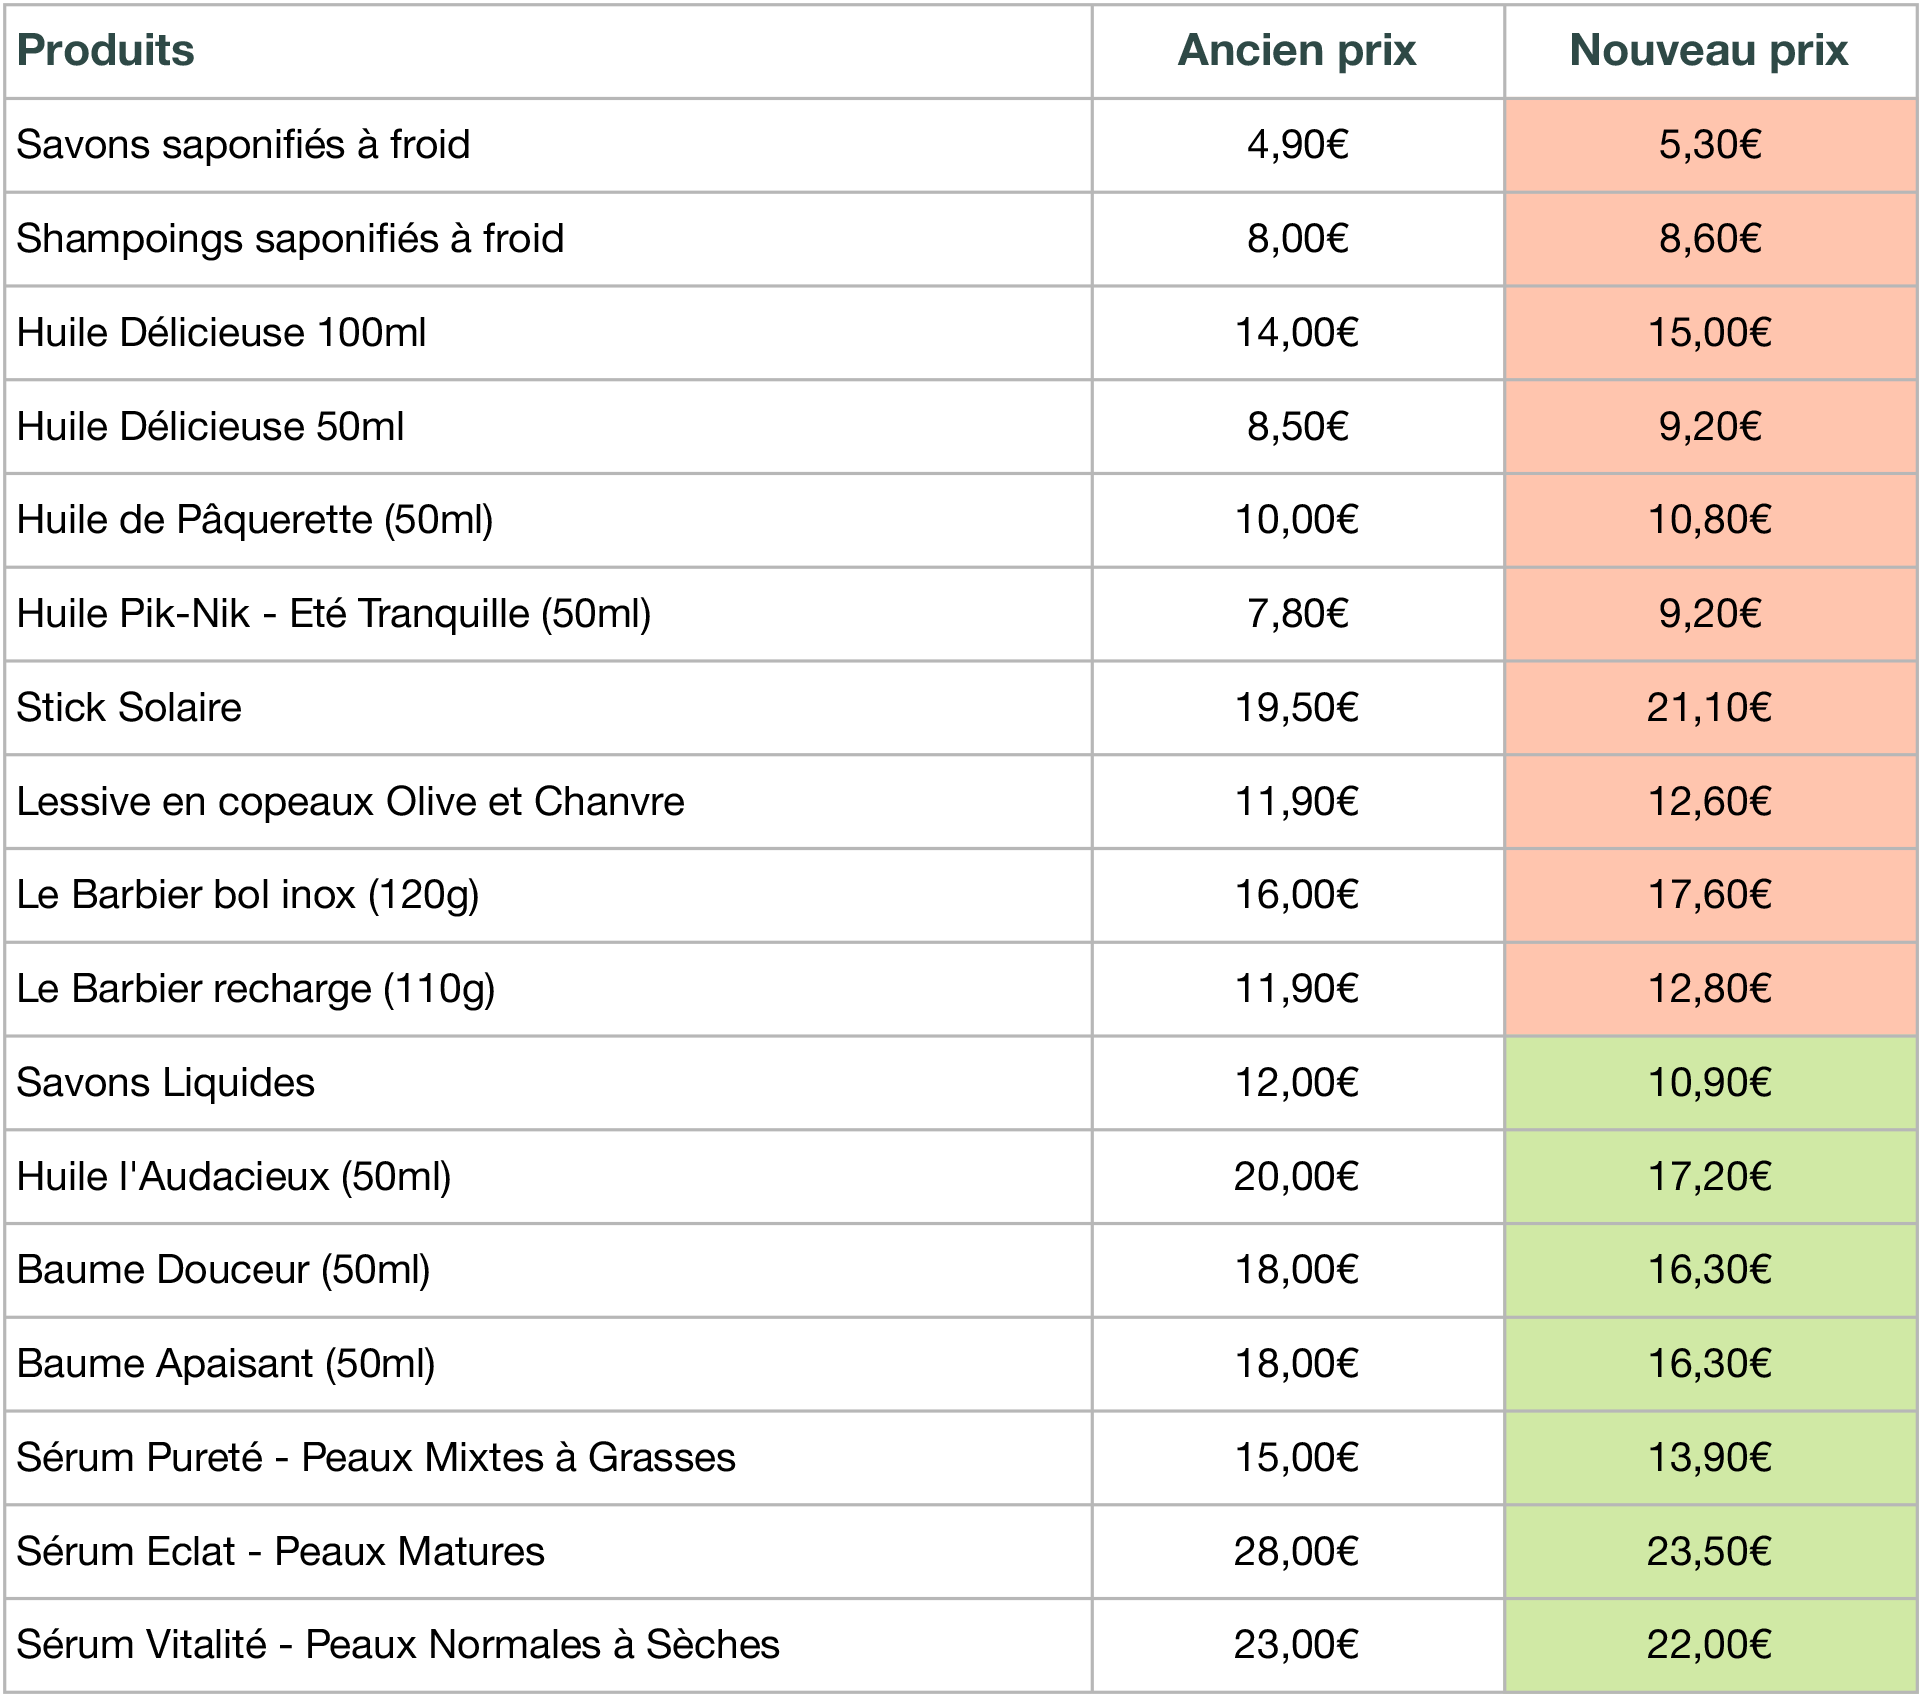Viewport: 1922px width, 1697px height.
Task: Click old price 12,00€
Action: pos(1297,1083)
